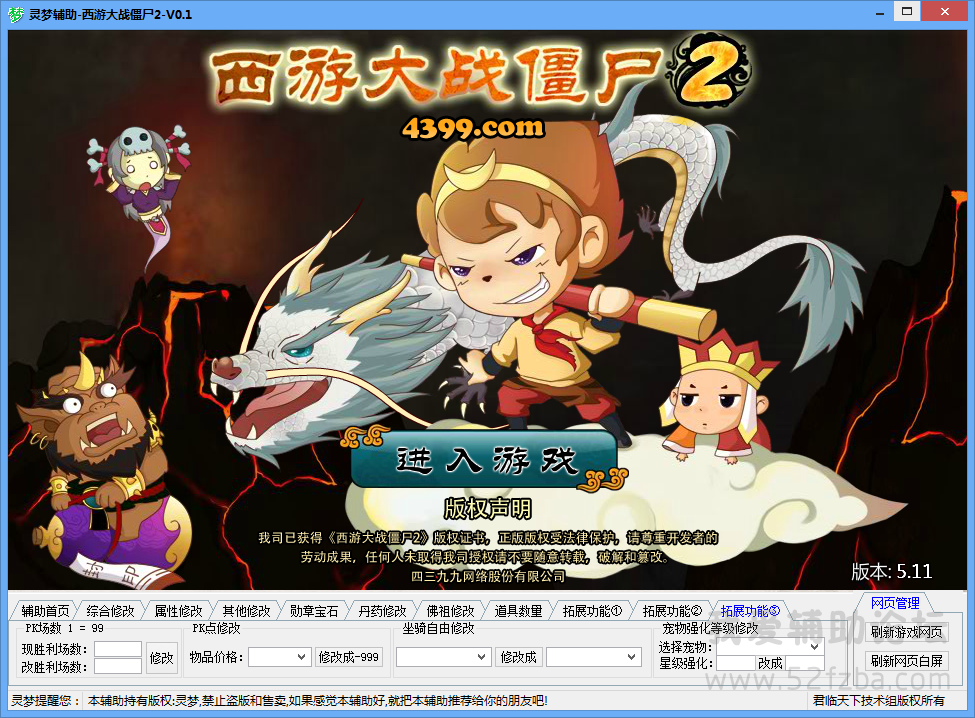Click the 进入游戏 game button

click(x=486, y=461)
